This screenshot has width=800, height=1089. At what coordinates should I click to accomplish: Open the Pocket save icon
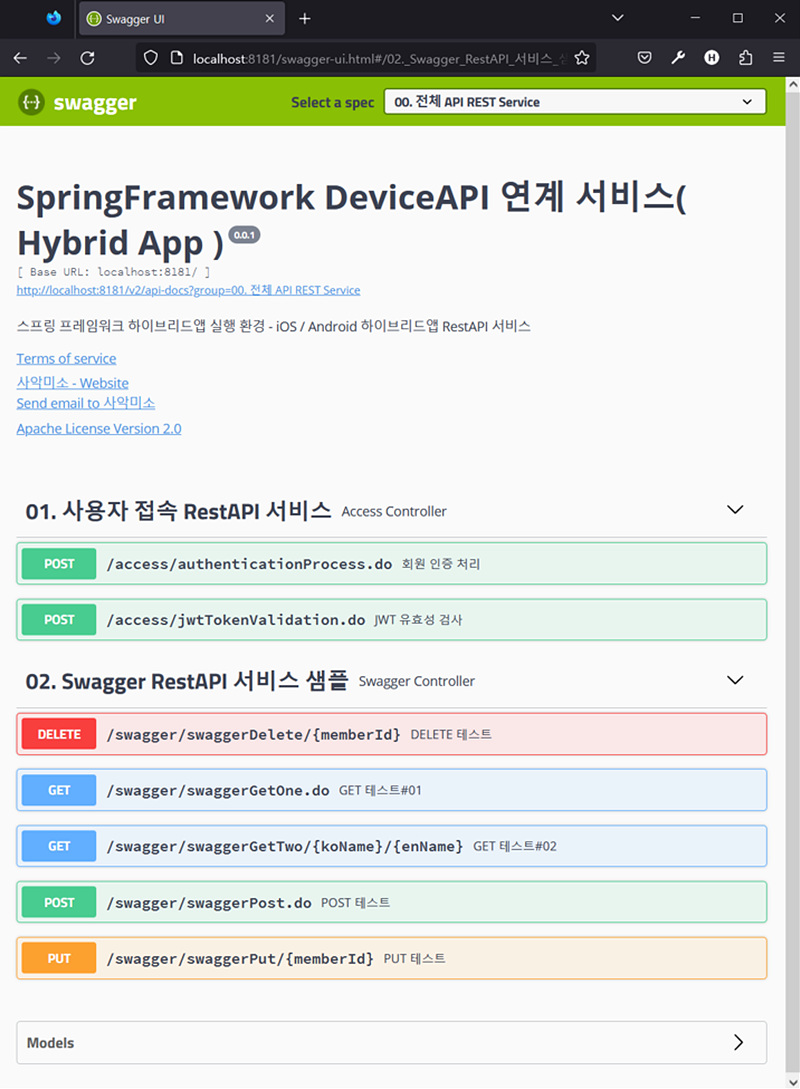pyautogui.click(x=644, y=58)
